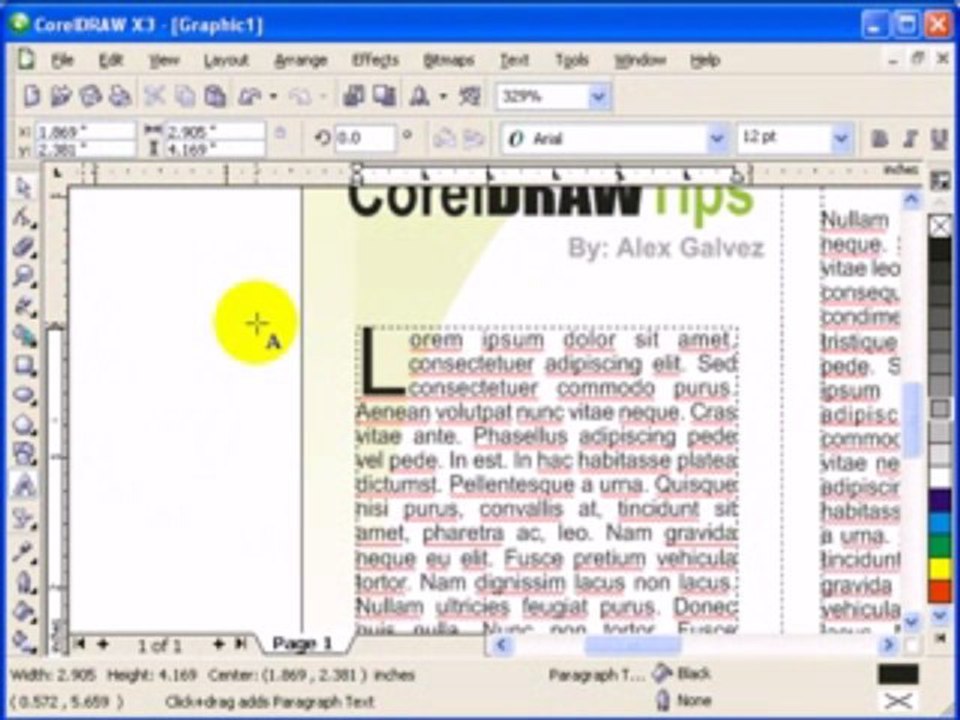This screenshot has height=720, width=960.
Task: Pick the no-color X swatch atop the palette
Action: coord(940,226)
